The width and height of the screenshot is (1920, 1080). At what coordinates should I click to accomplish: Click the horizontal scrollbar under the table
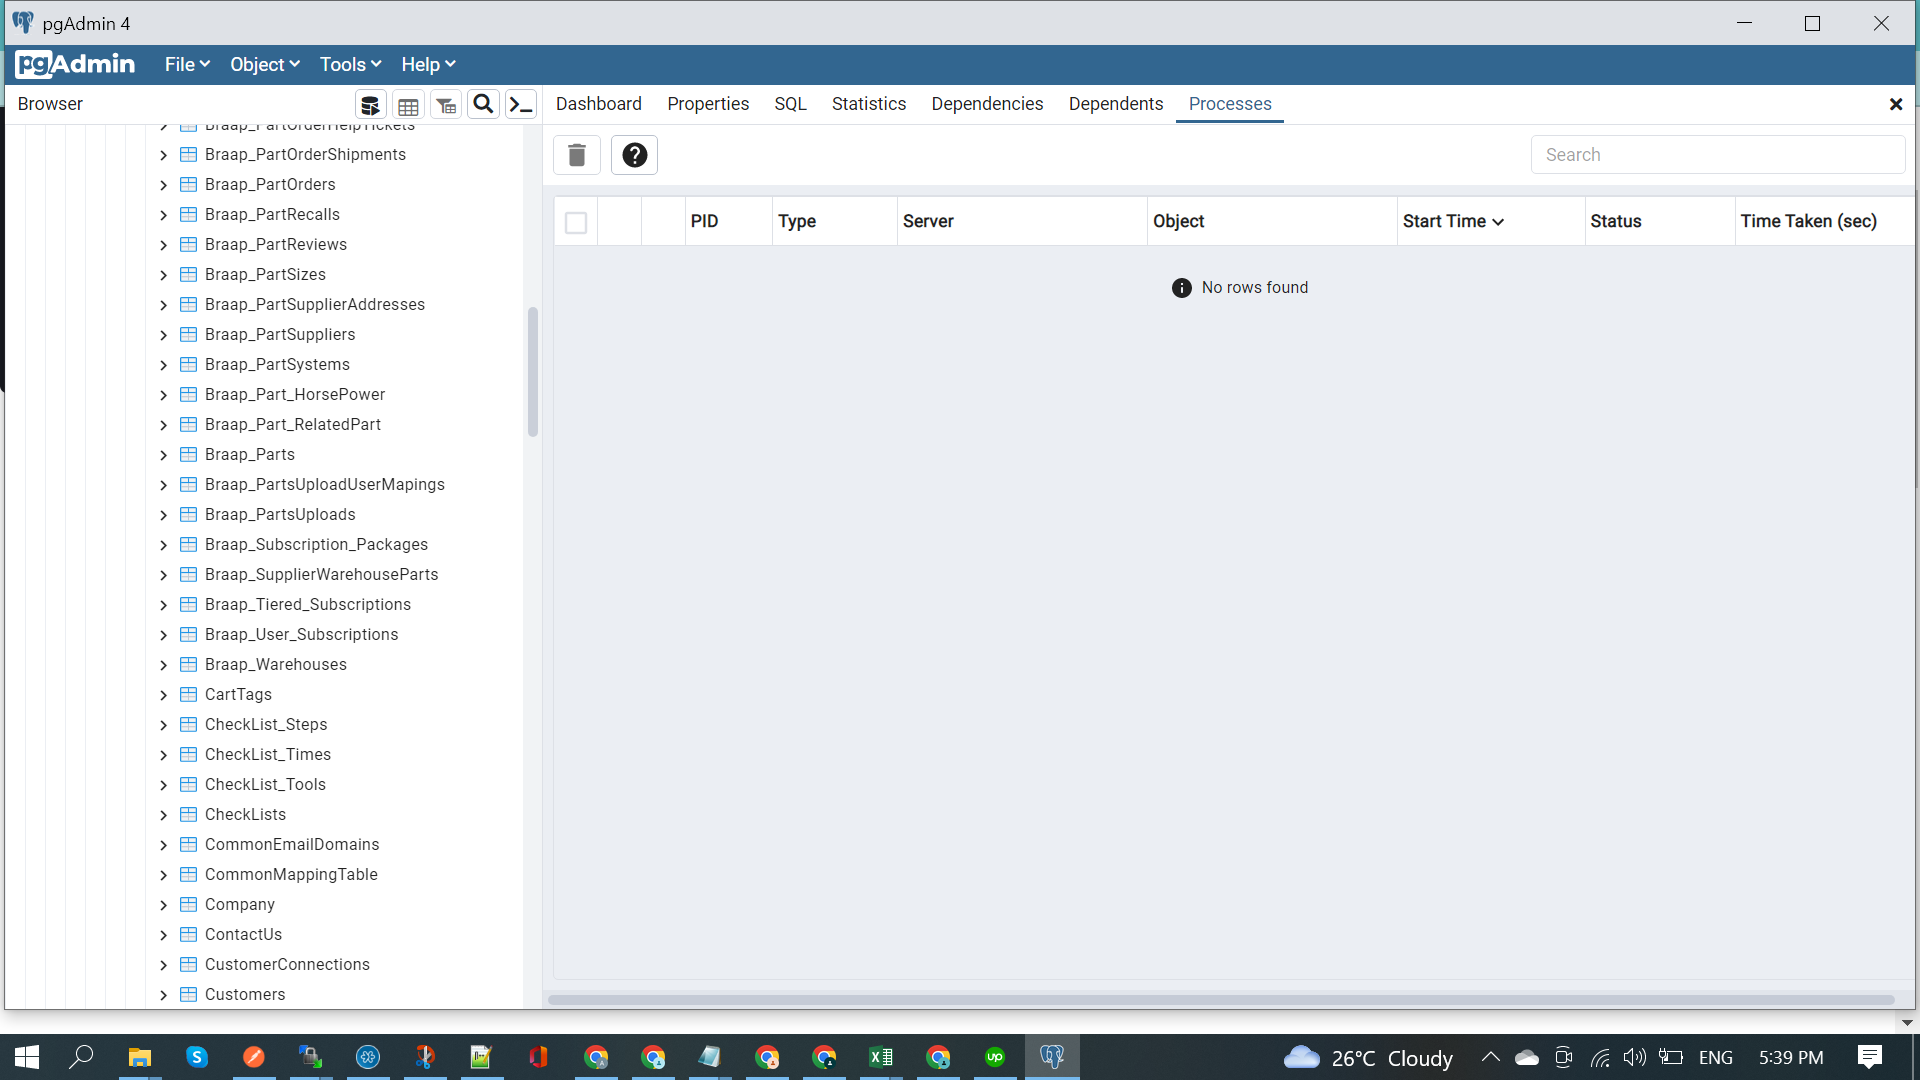[1220, 999]
